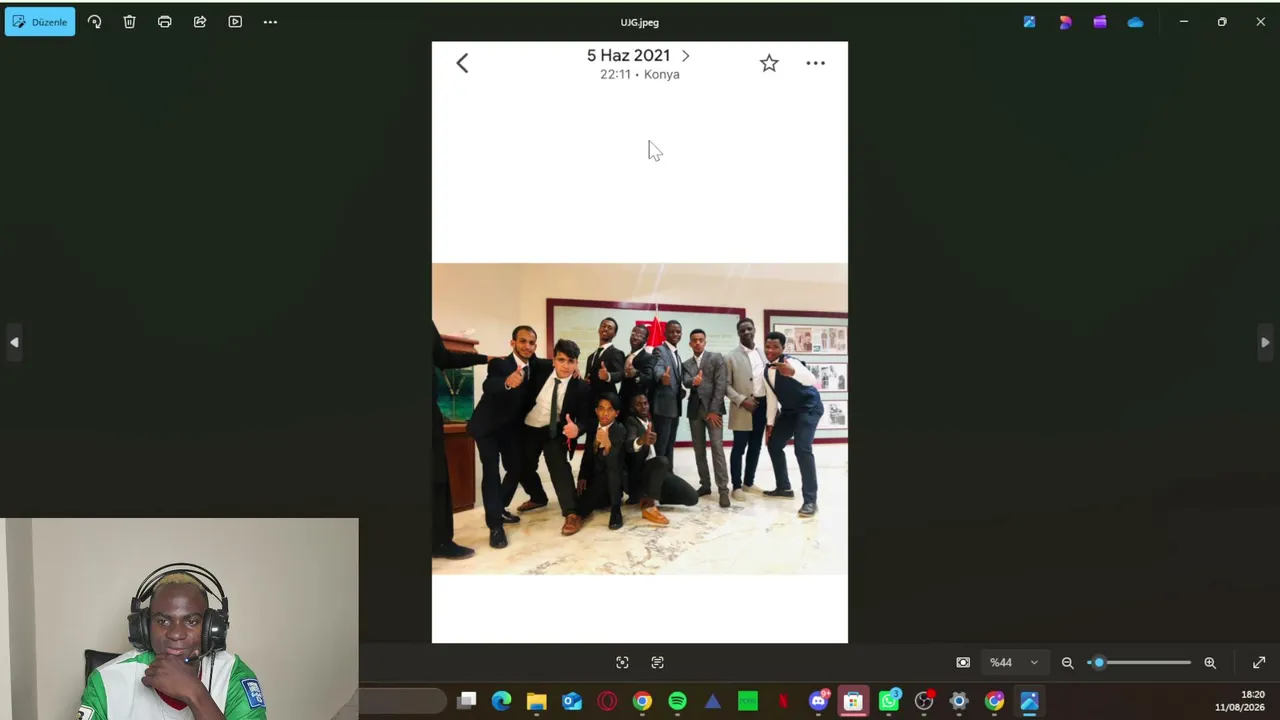Screen dimensions: 1280x720
Task: Click the UJG.jpeg file name title
Action: coord(640,22)
